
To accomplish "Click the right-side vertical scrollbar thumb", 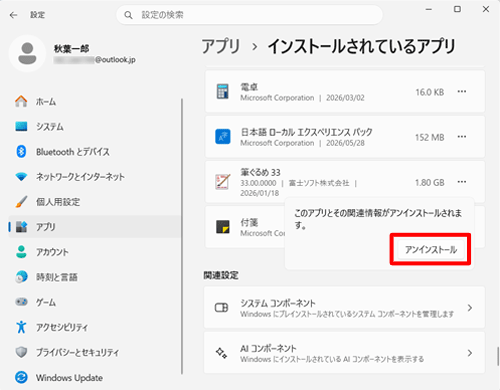I will (498, 356).
